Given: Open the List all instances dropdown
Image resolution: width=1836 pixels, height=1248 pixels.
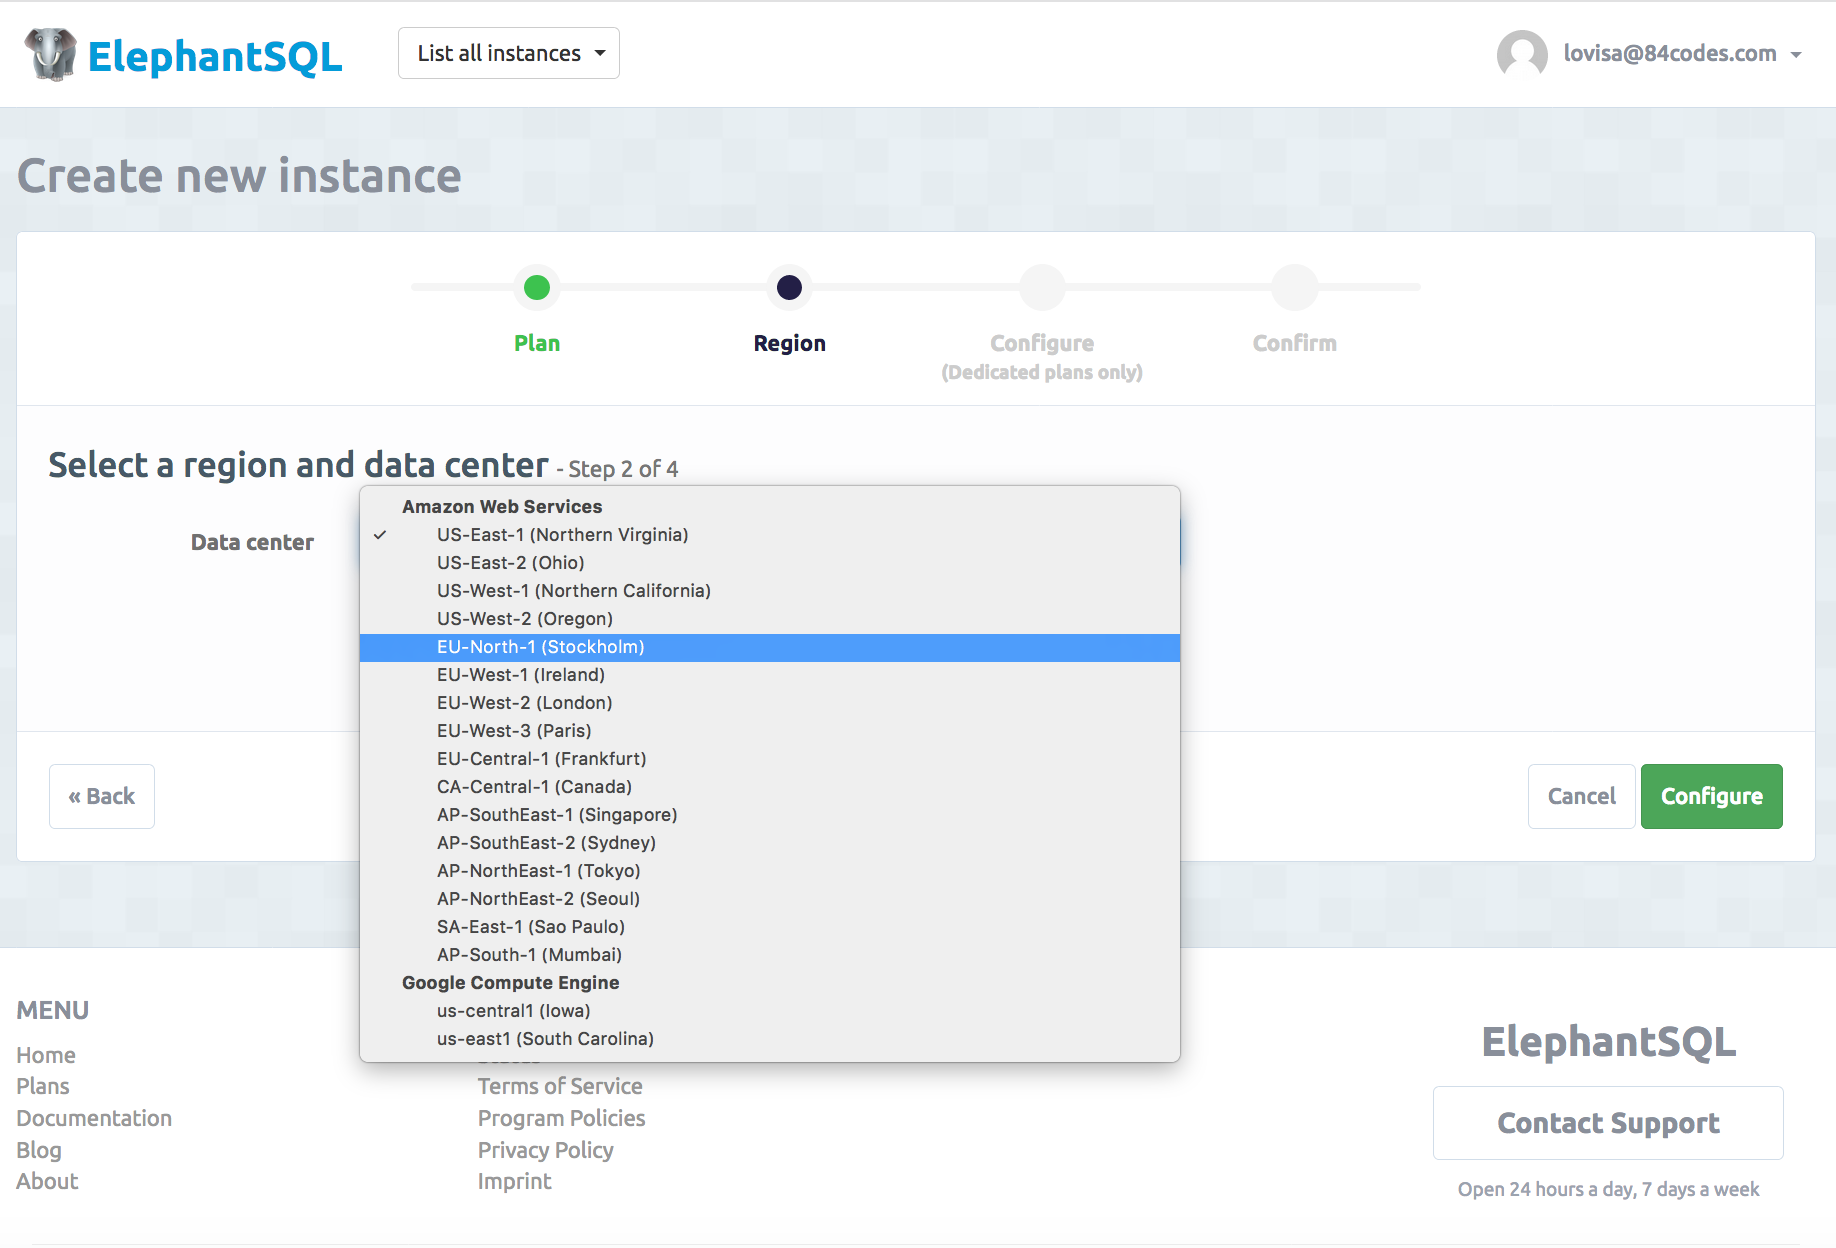Looking at the screenshot, I should coord(509,53).
